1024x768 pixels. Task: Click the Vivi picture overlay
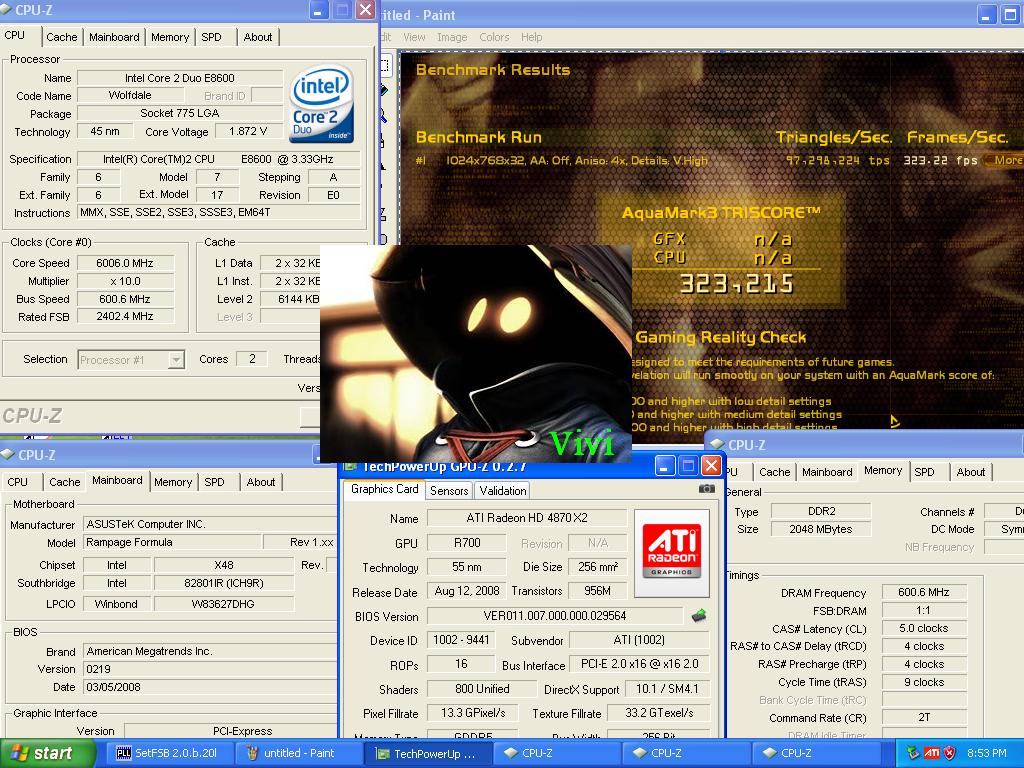475,353
